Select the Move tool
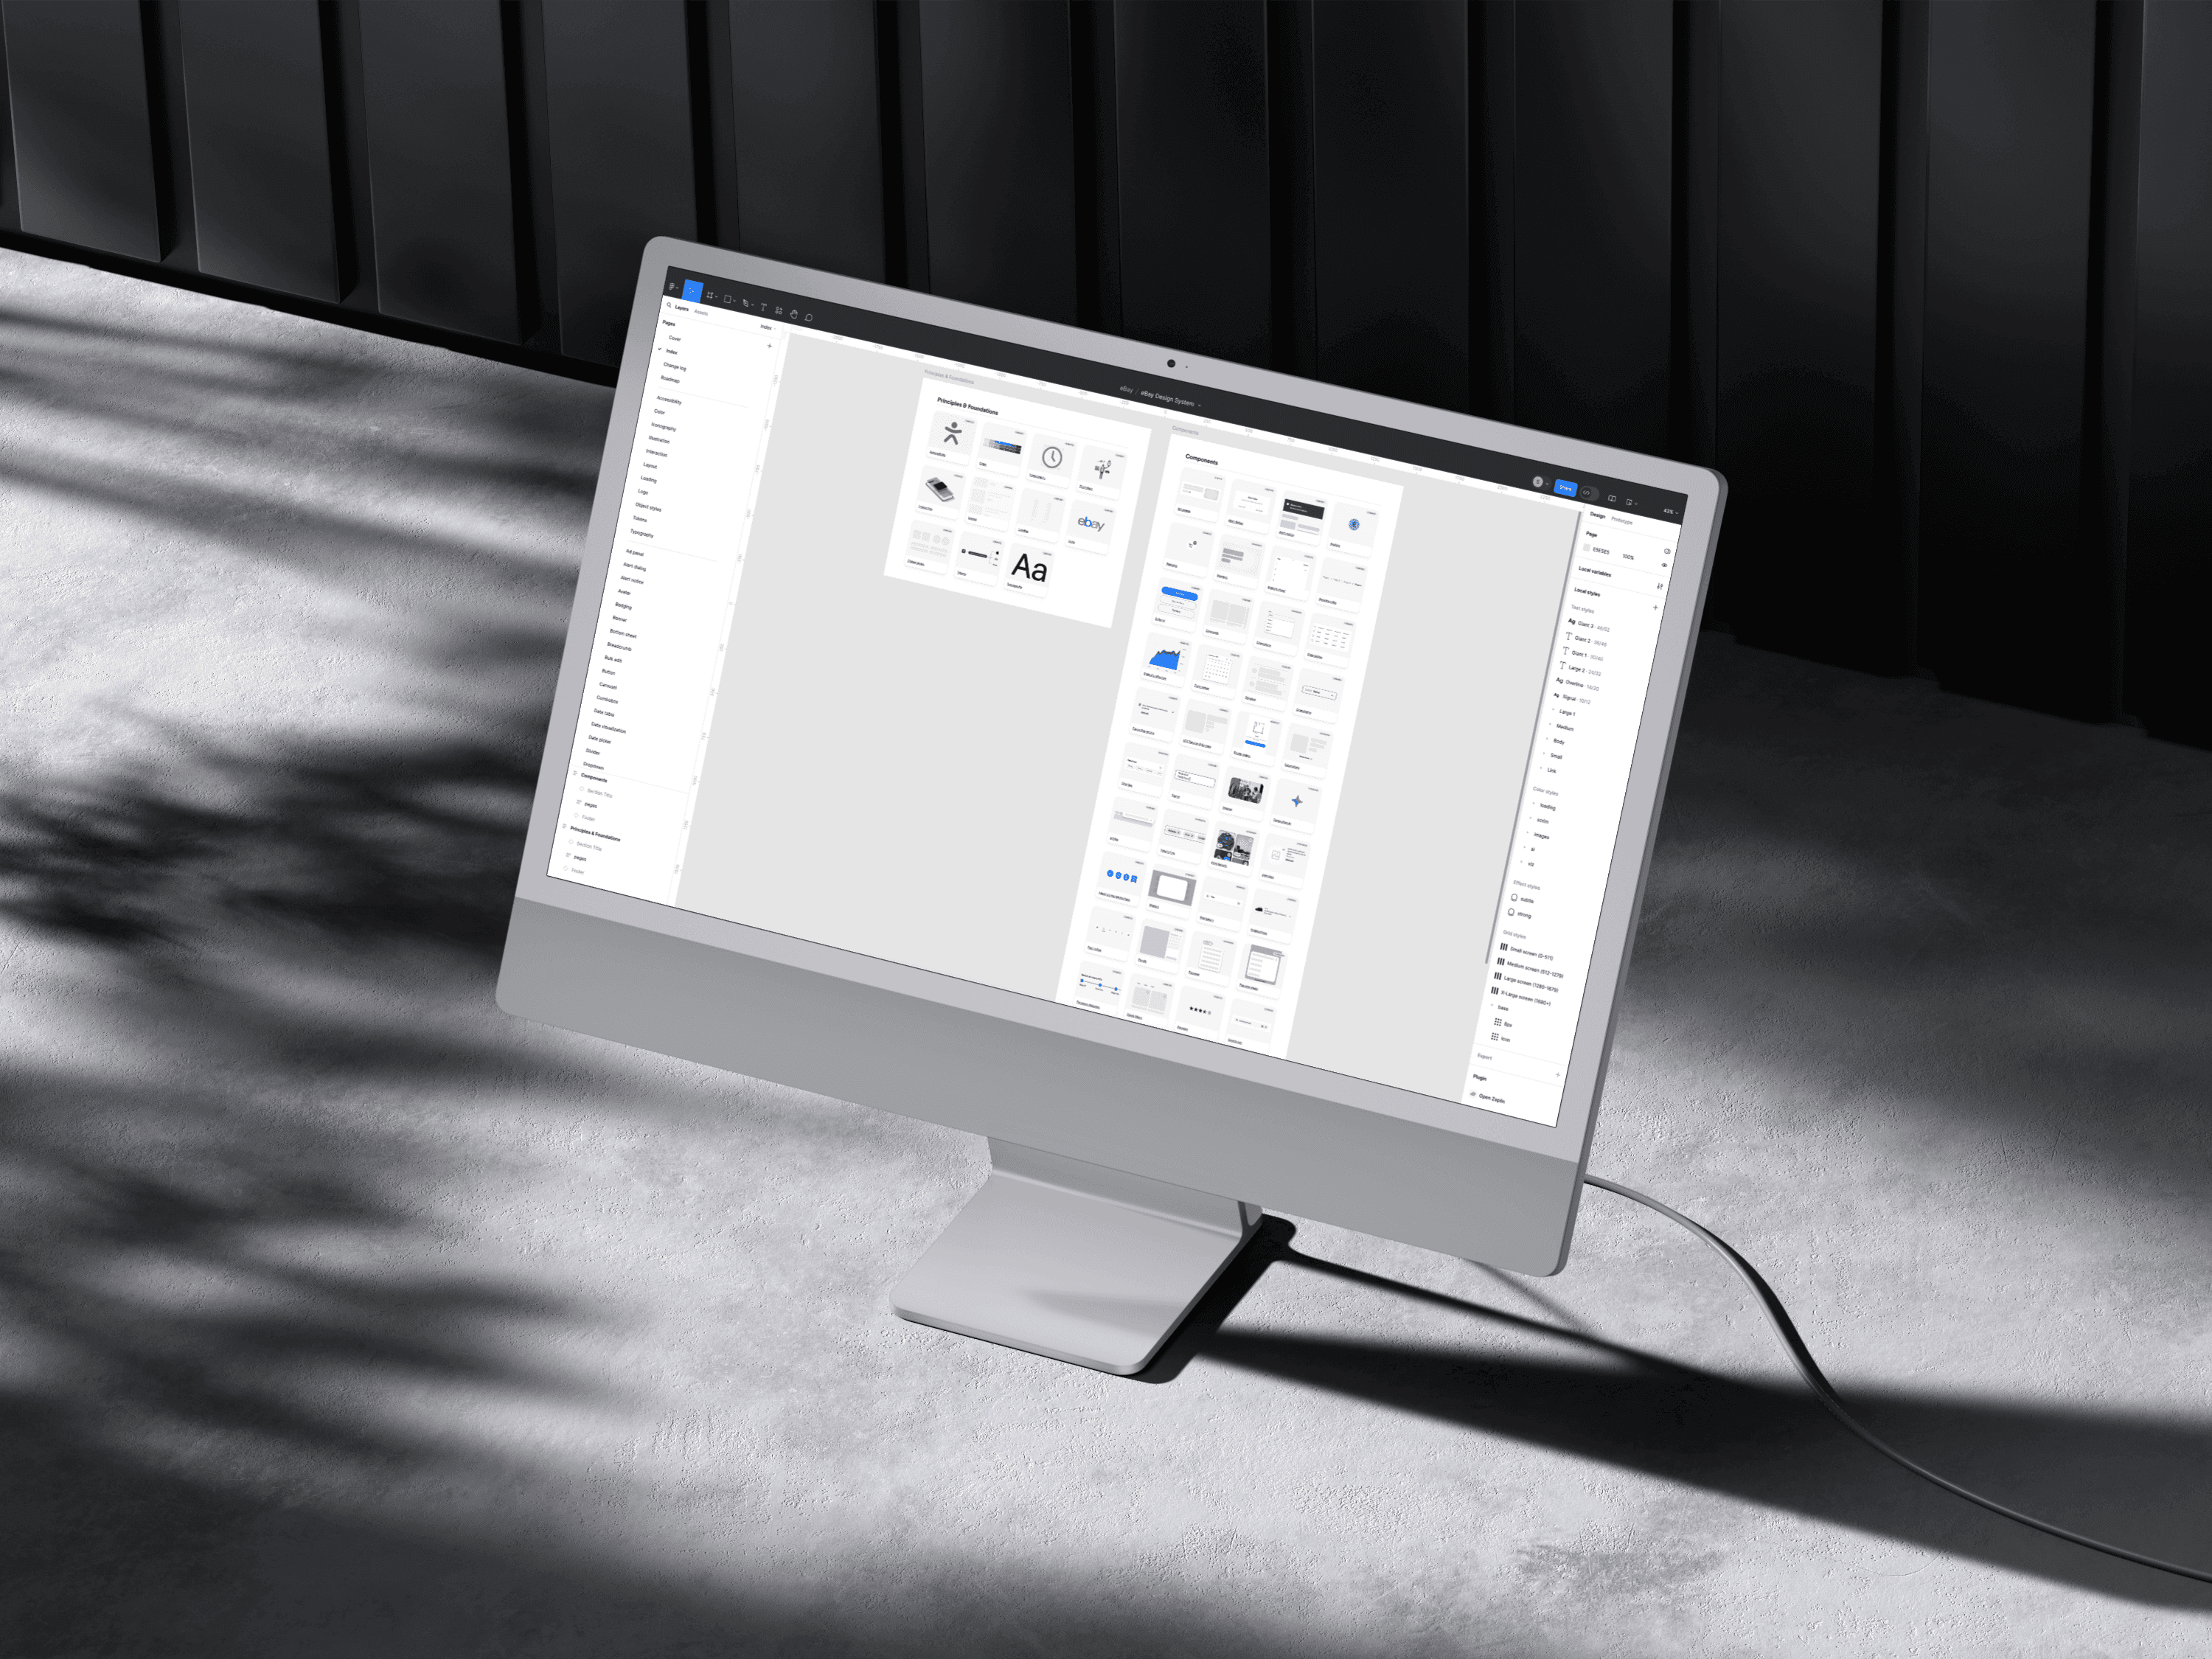 coord(693,292)
